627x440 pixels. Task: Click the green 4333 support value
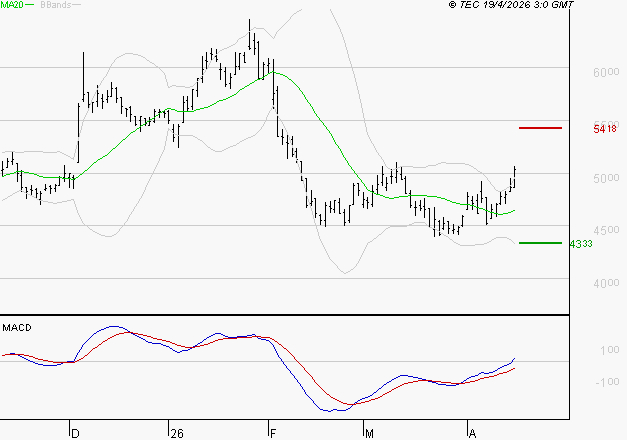[x=581, y=244]
